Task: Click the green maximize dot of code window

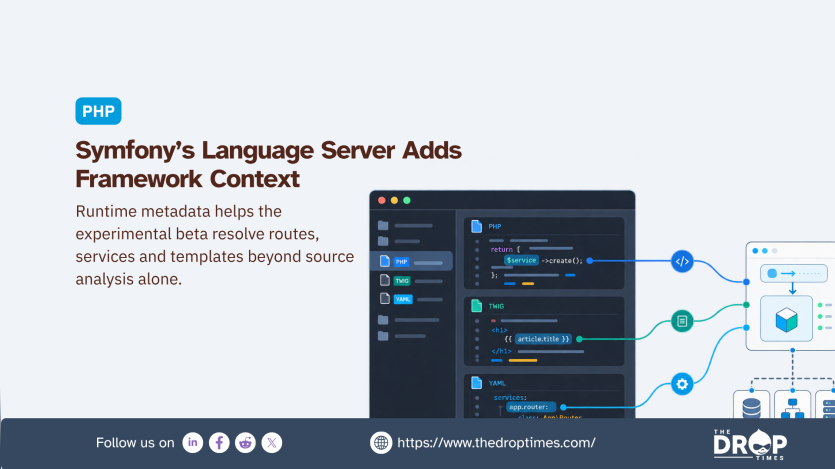Action: point(407,200)
